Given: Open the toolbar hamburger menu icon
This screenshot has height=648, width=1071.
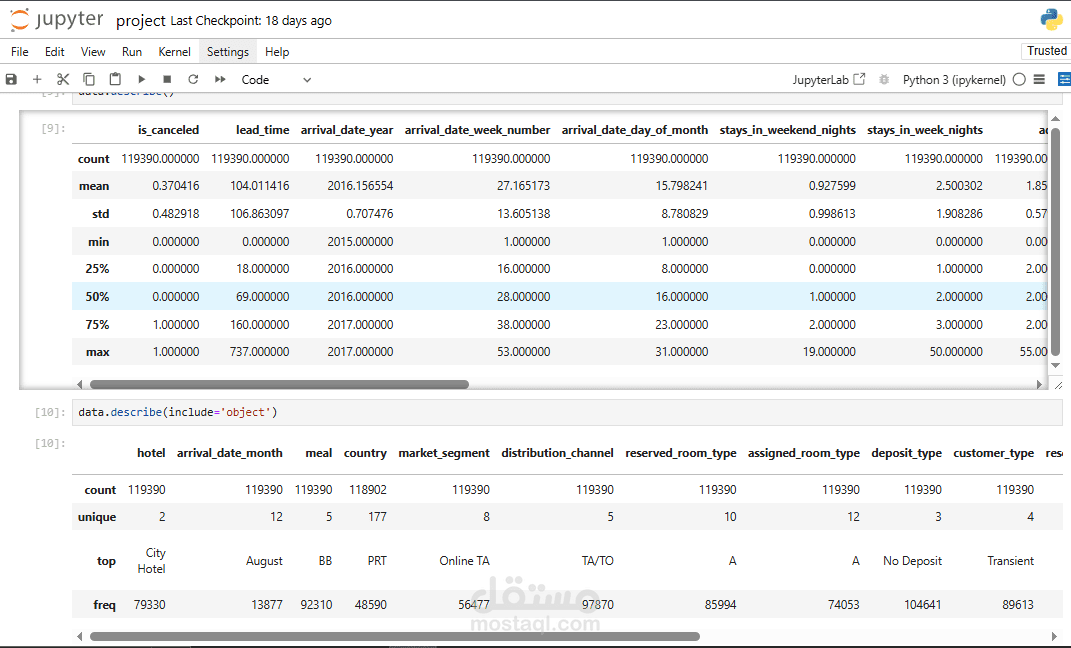Looking at the screenshot, I should coord(1040,79).
